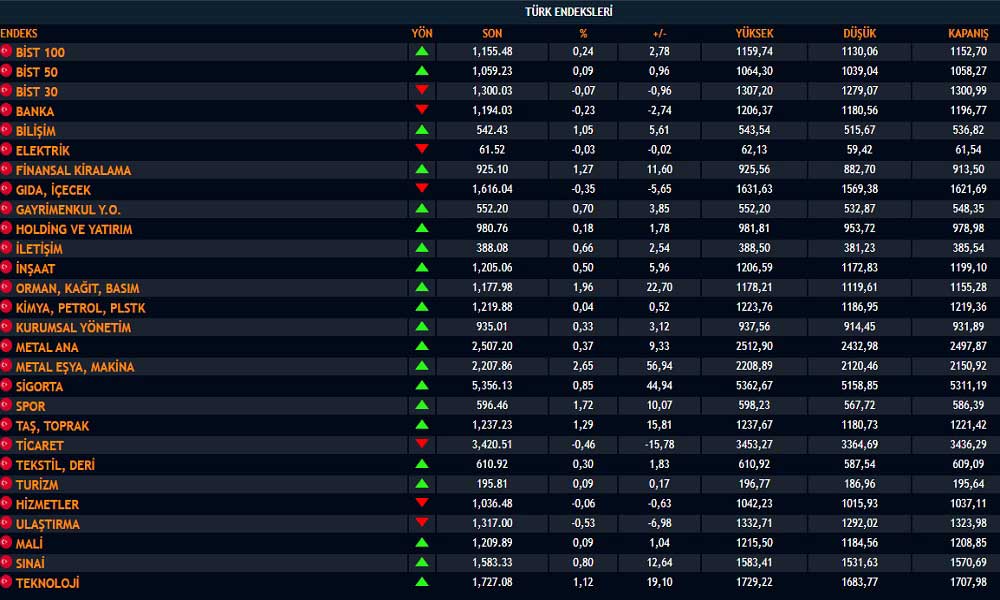Screen dimensions: 1000x600
Task: Click the red down arrow in GIDA, İÇECEK row
Action: [422, 188]
